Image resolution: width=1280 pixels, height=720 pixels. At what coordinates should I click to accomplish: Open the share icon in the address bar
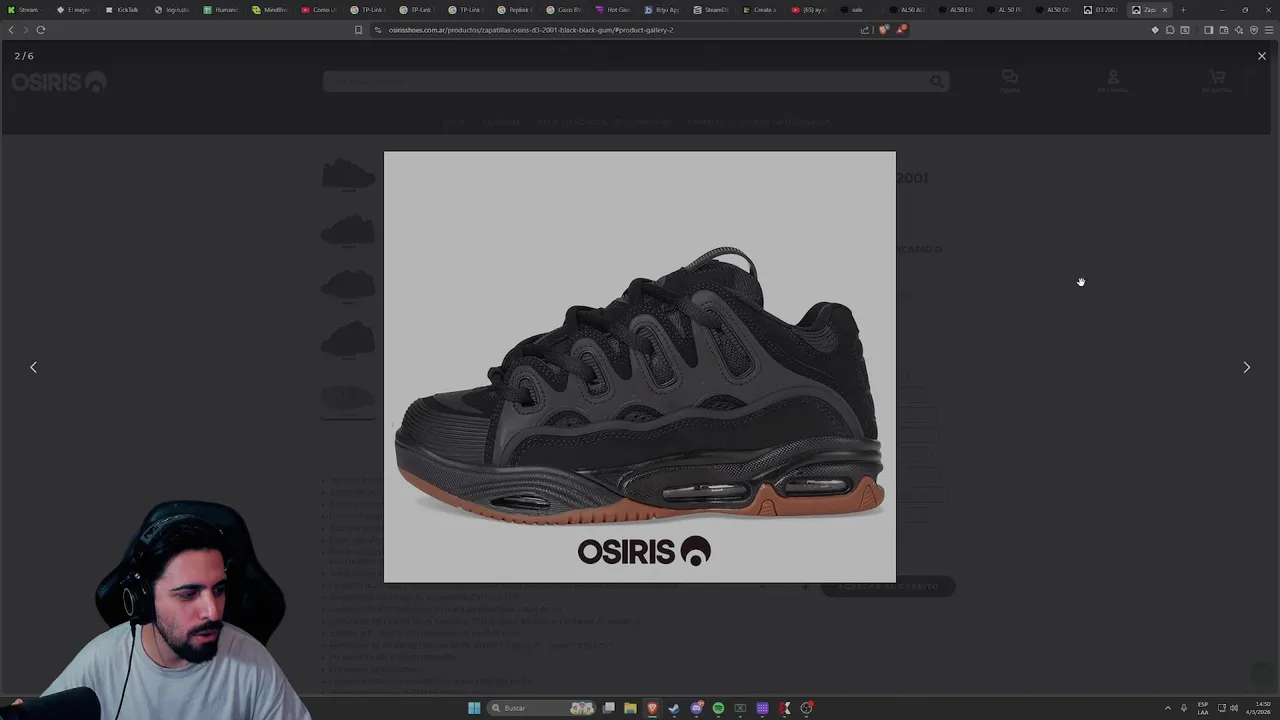865,30
